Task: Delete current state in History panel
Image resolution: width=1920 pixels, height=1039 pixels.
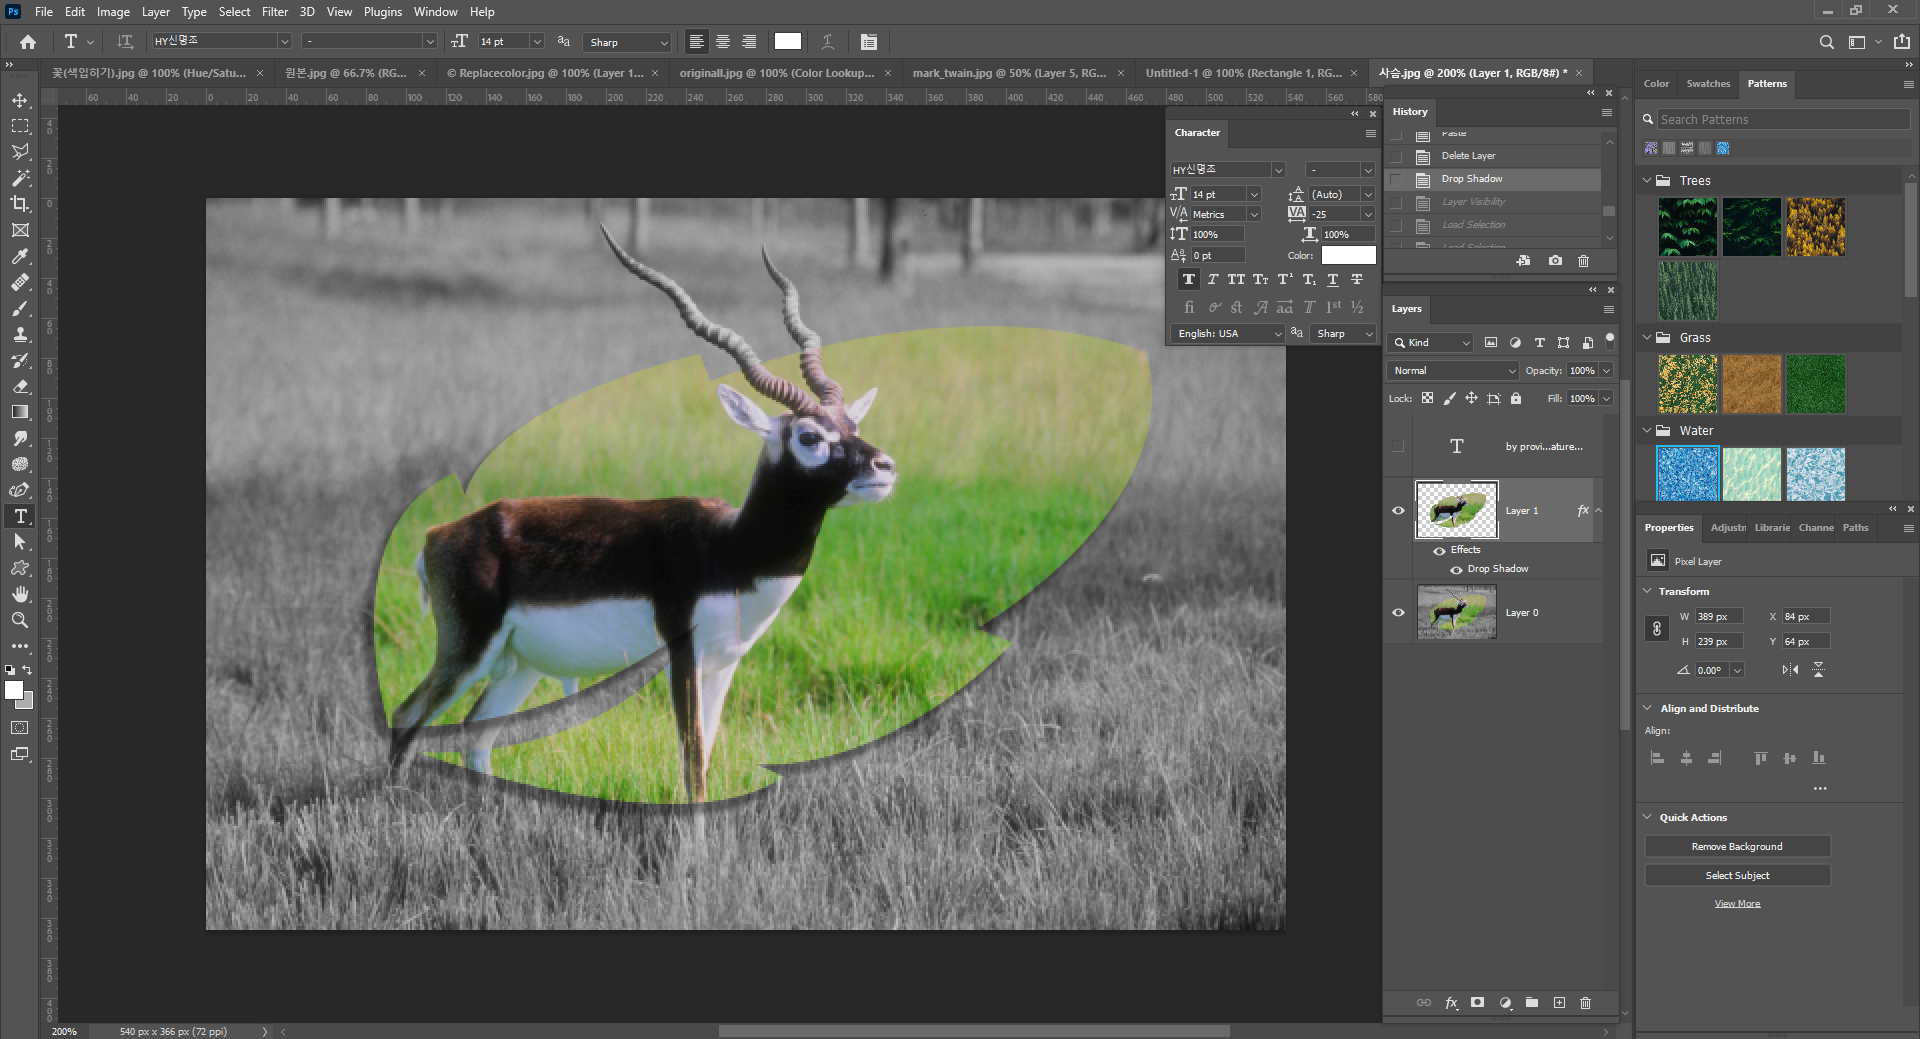Action: tap(1583, 261)
